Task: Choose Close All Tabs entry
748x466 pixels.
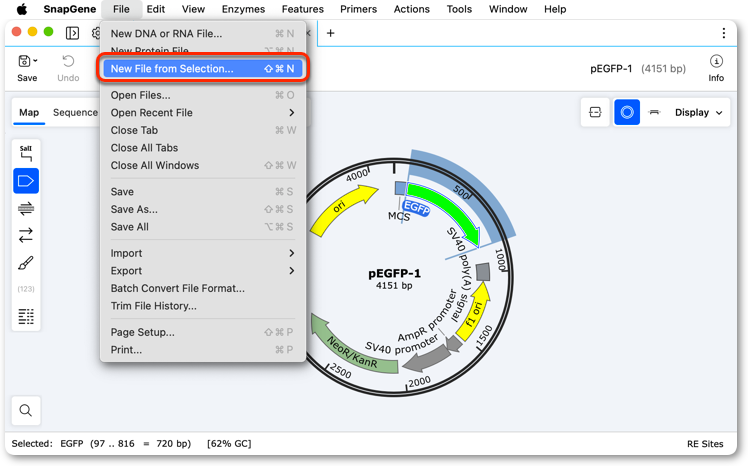Action: (x=203, y=148)
